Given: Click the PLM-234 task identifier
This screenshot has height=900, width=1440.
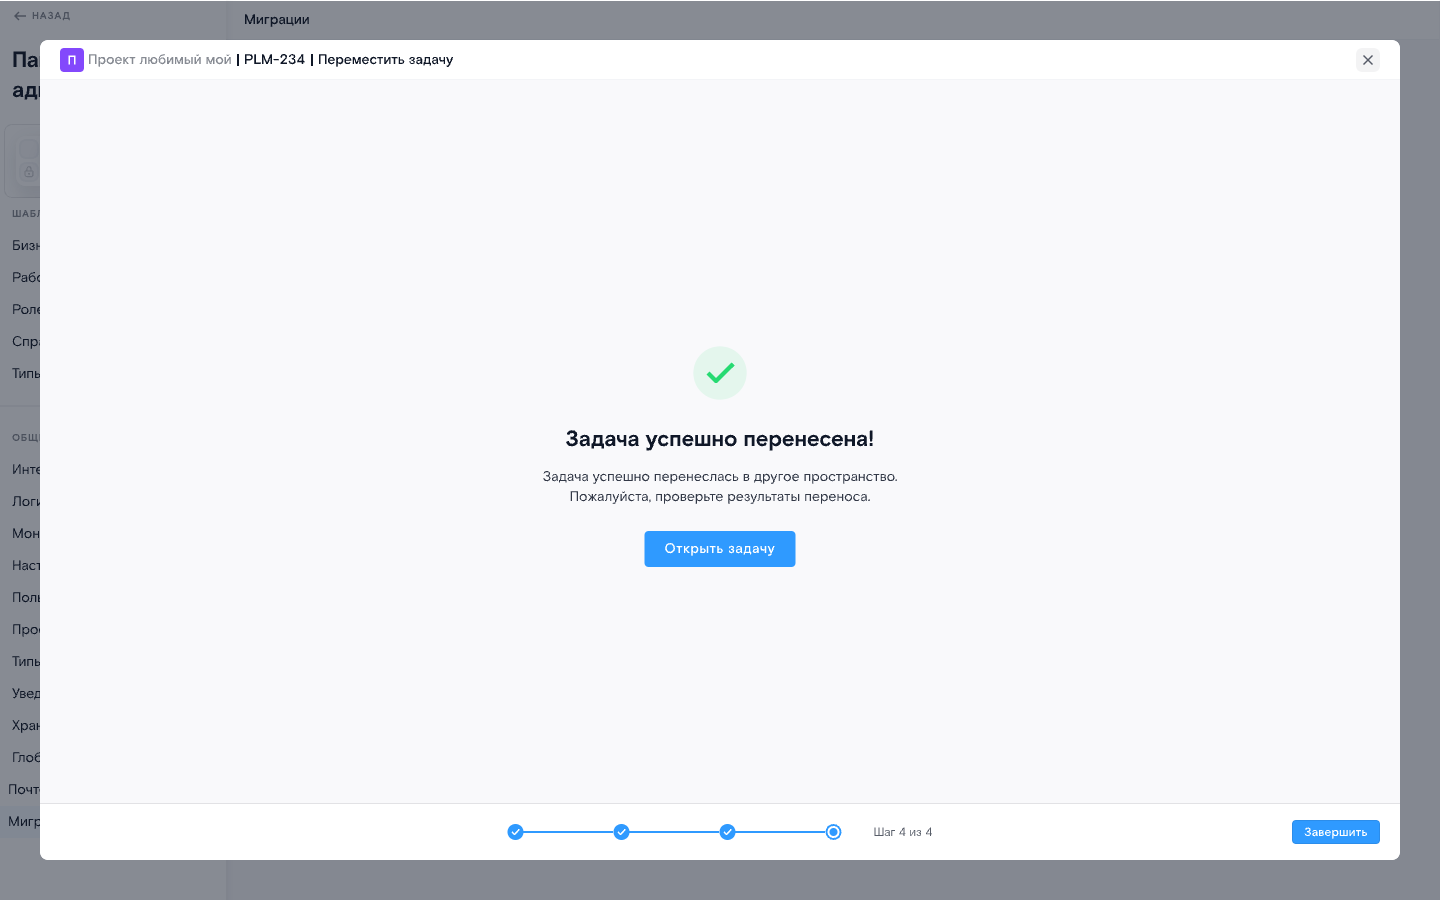Looking at the screenshot, I should point(274,60).
